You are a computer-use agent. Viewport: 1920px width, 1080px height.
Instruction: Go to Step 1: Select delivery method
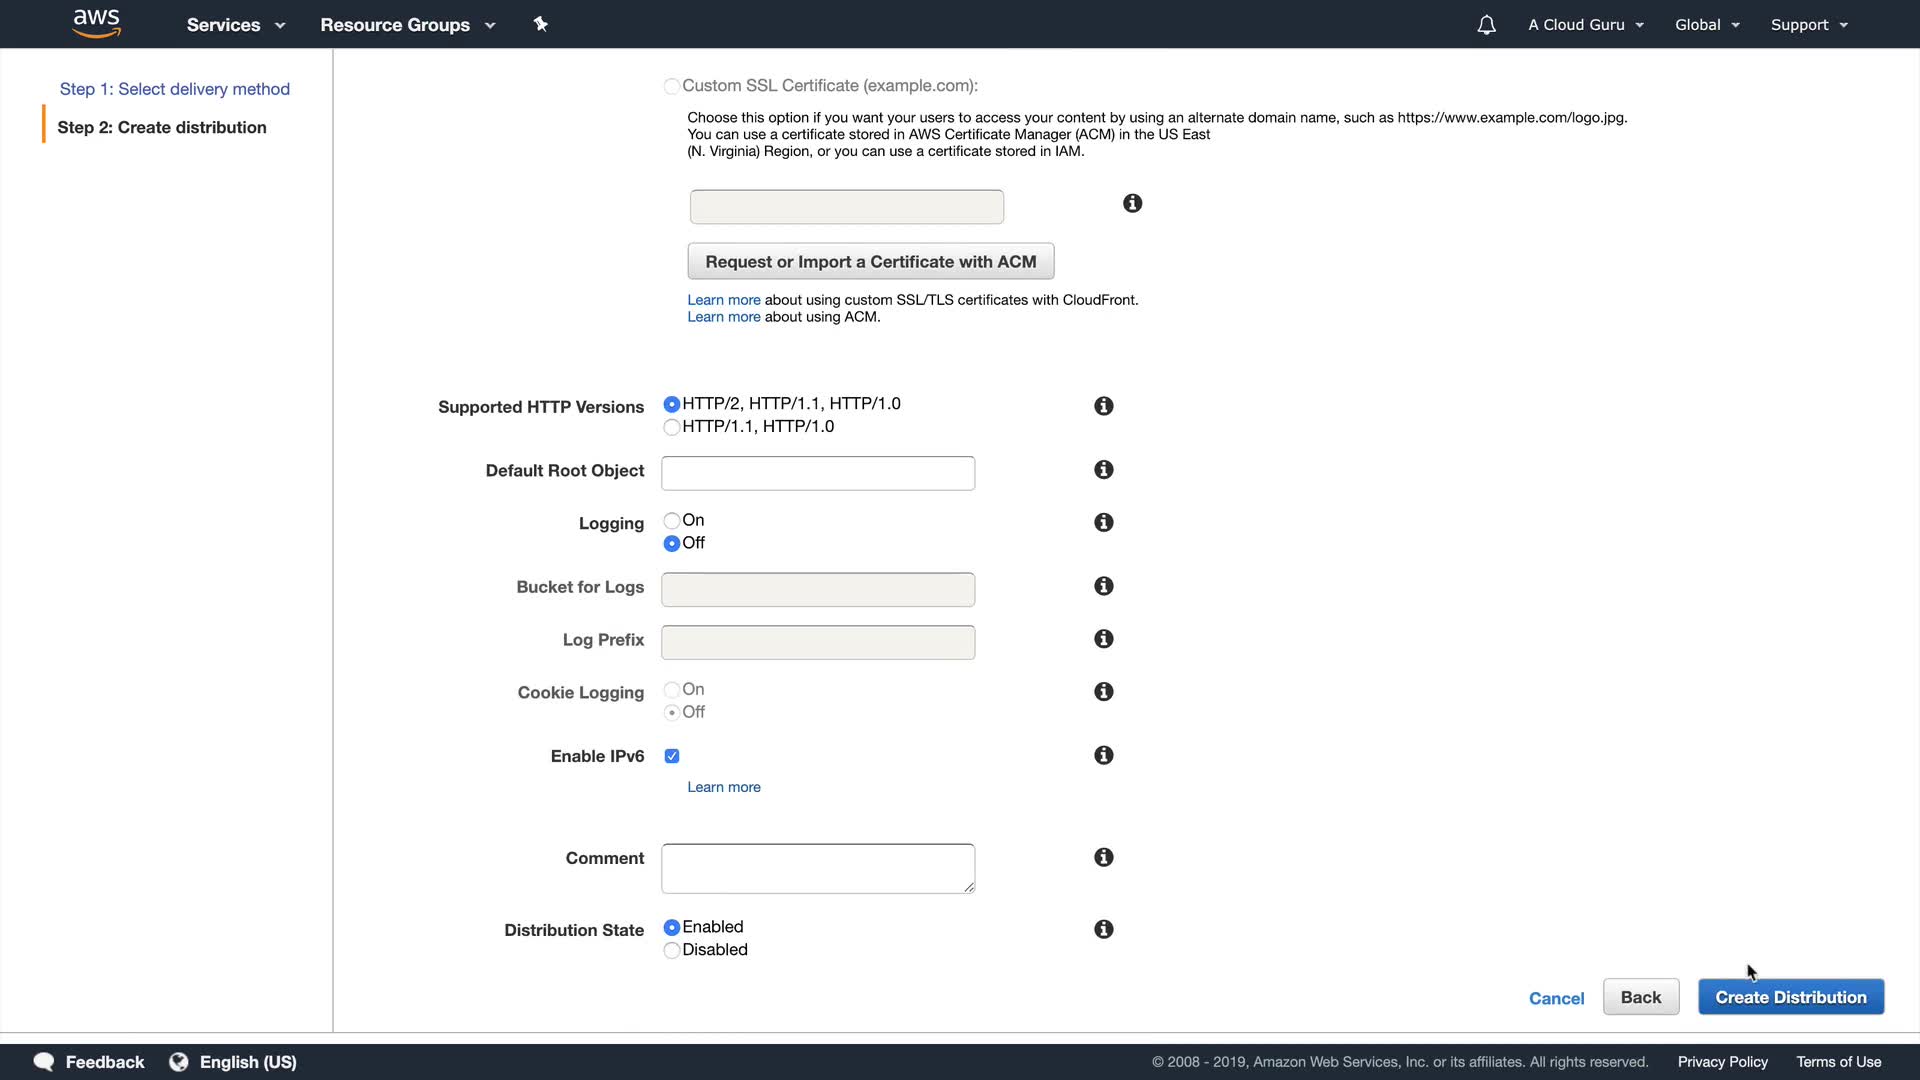[175, 89]
